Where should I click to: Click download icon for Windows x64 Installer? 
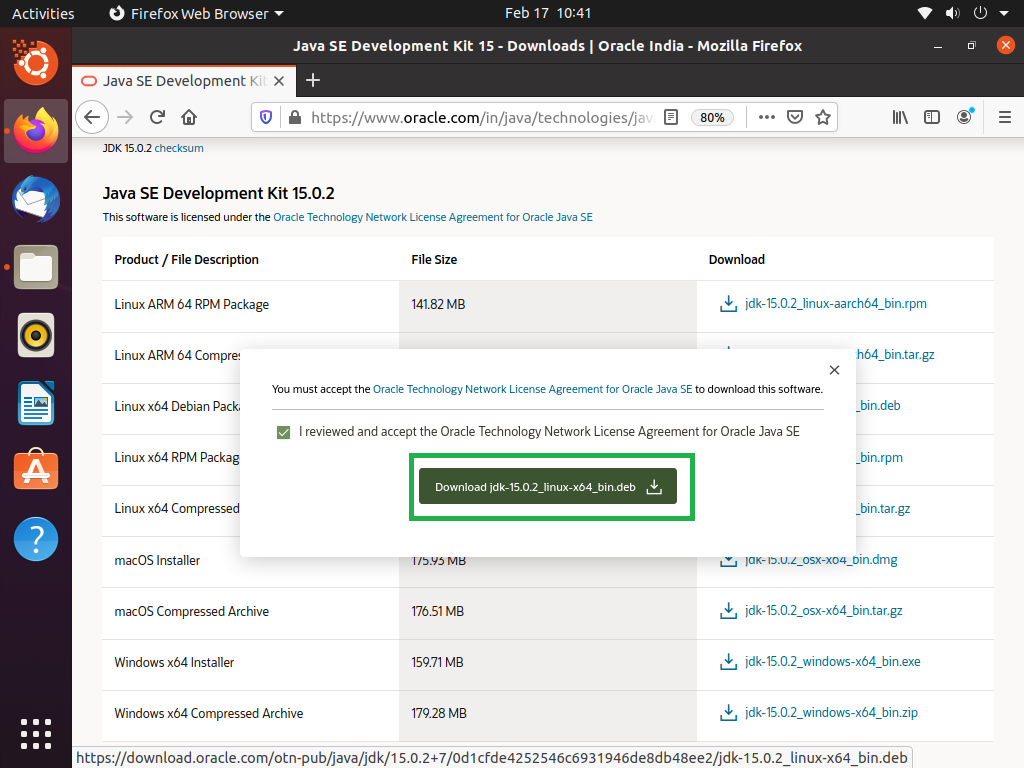click(728, 662)
